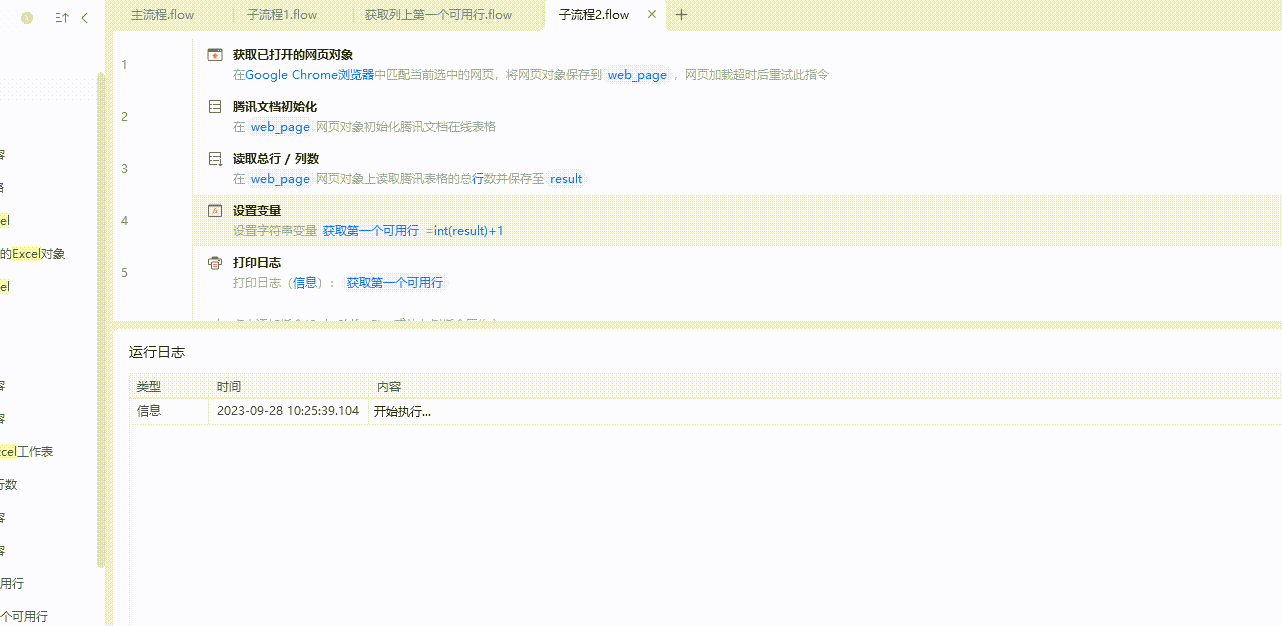Click the web page icon of step 1
This screenshot has height=626, width=1282.
(x=214, y=55)
